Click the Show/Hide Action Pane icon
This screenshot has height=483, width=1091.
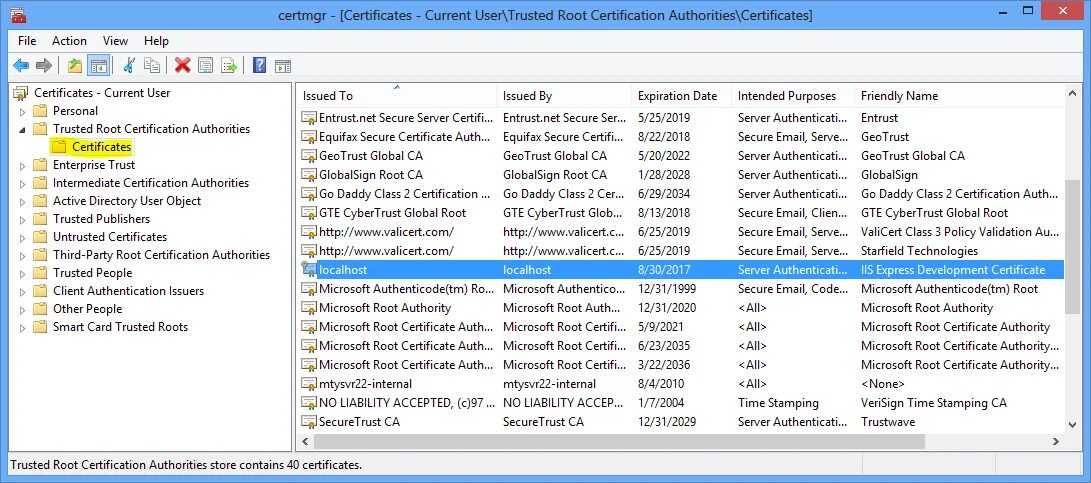click(x=282, y=66)
